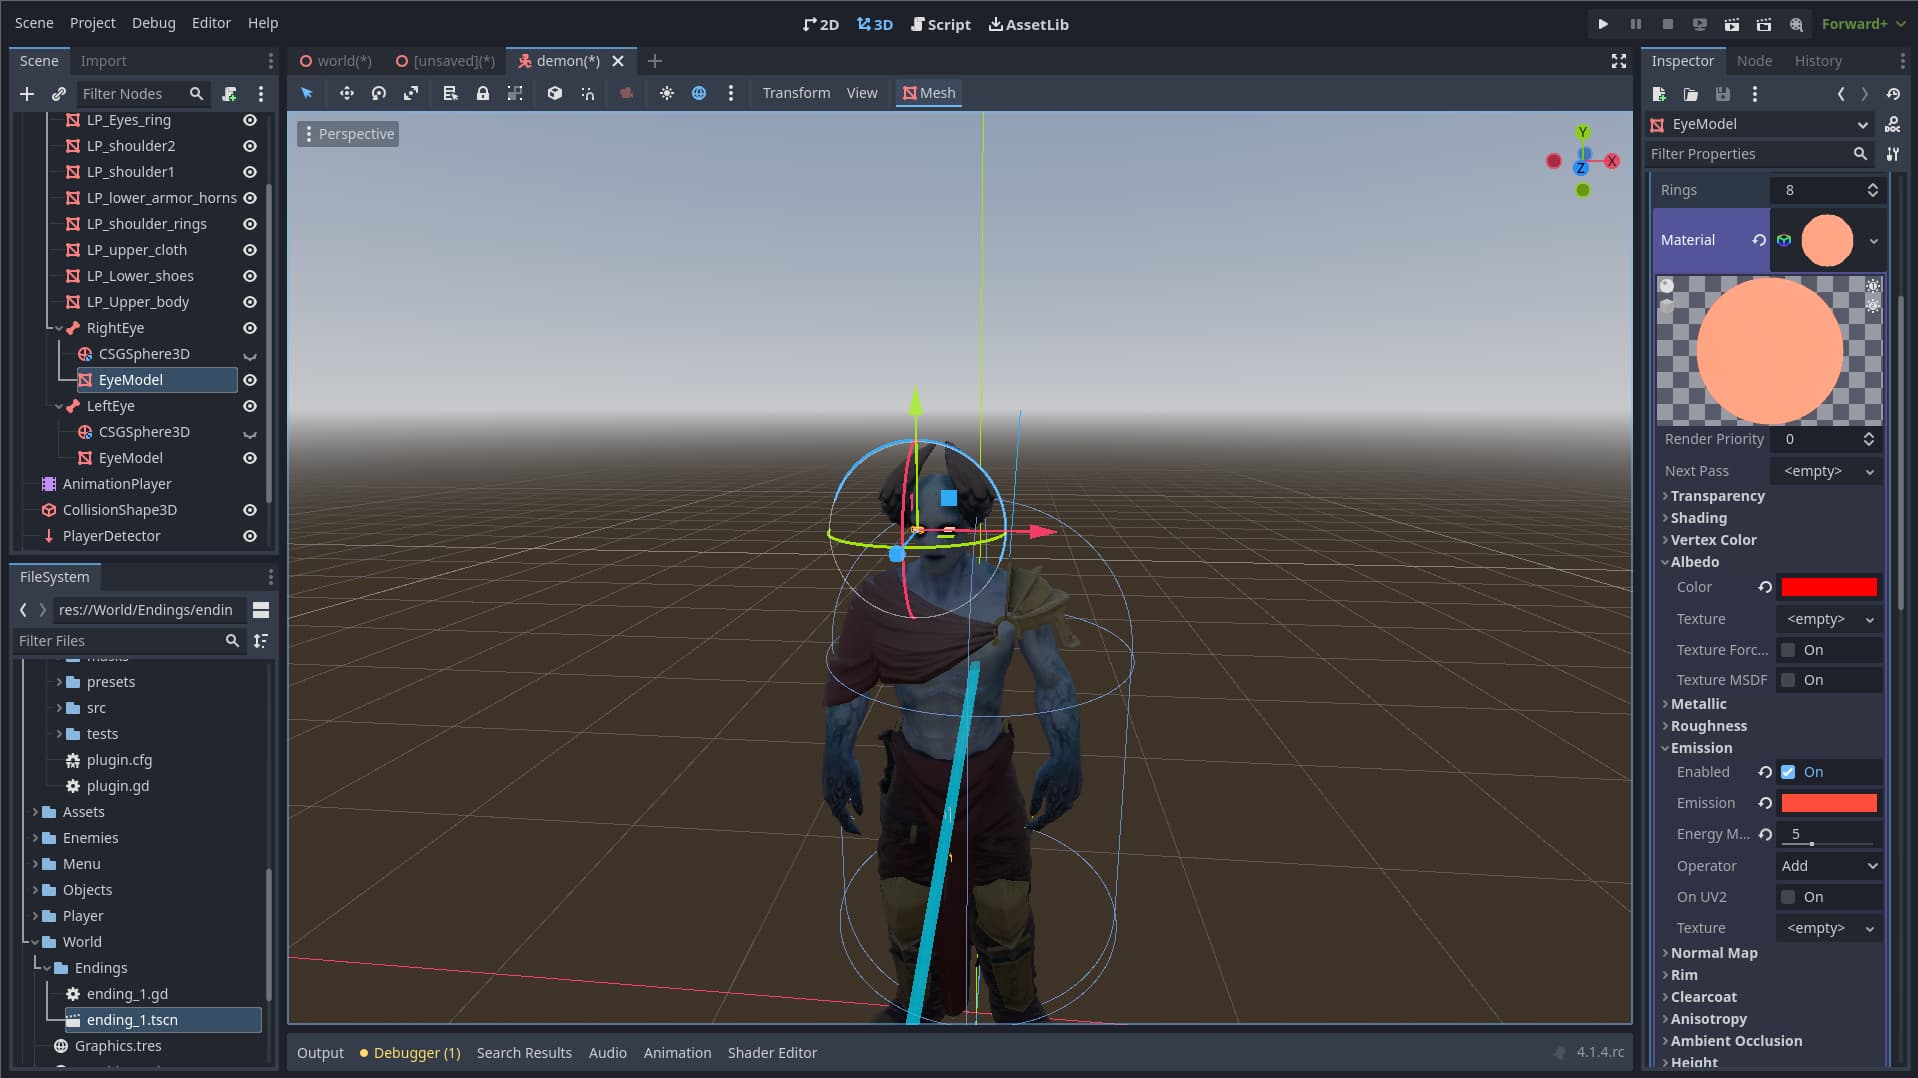Click the attach script icon in Scene dock

[229, 94]
